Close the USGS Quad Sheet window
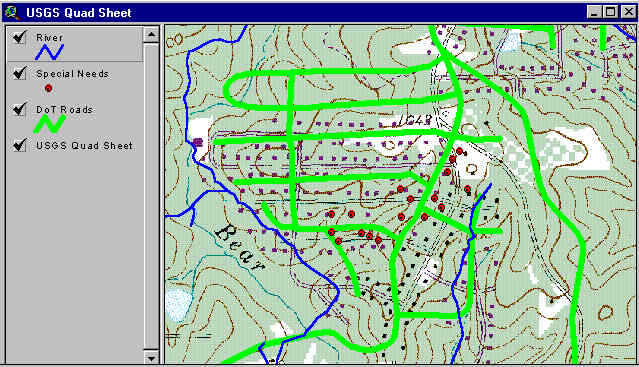The height and width of the screenshot is (367, 639). point(628,12)
